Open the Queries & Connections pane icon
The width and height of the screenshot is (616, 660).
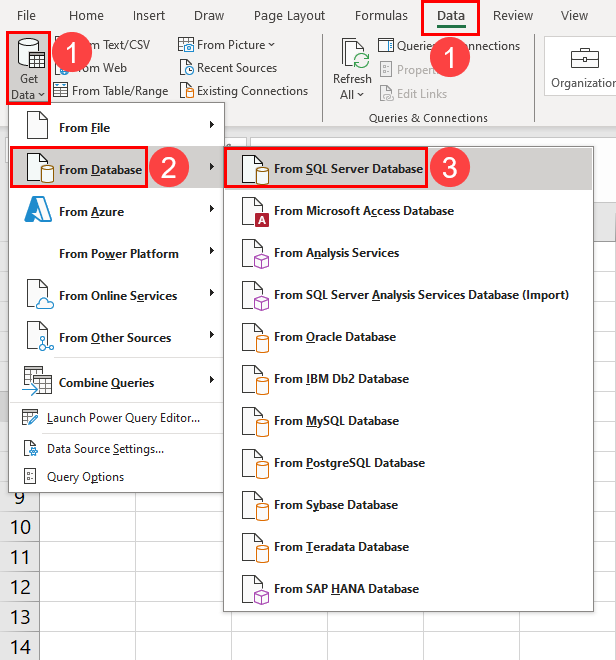click(x=385, y=45)
